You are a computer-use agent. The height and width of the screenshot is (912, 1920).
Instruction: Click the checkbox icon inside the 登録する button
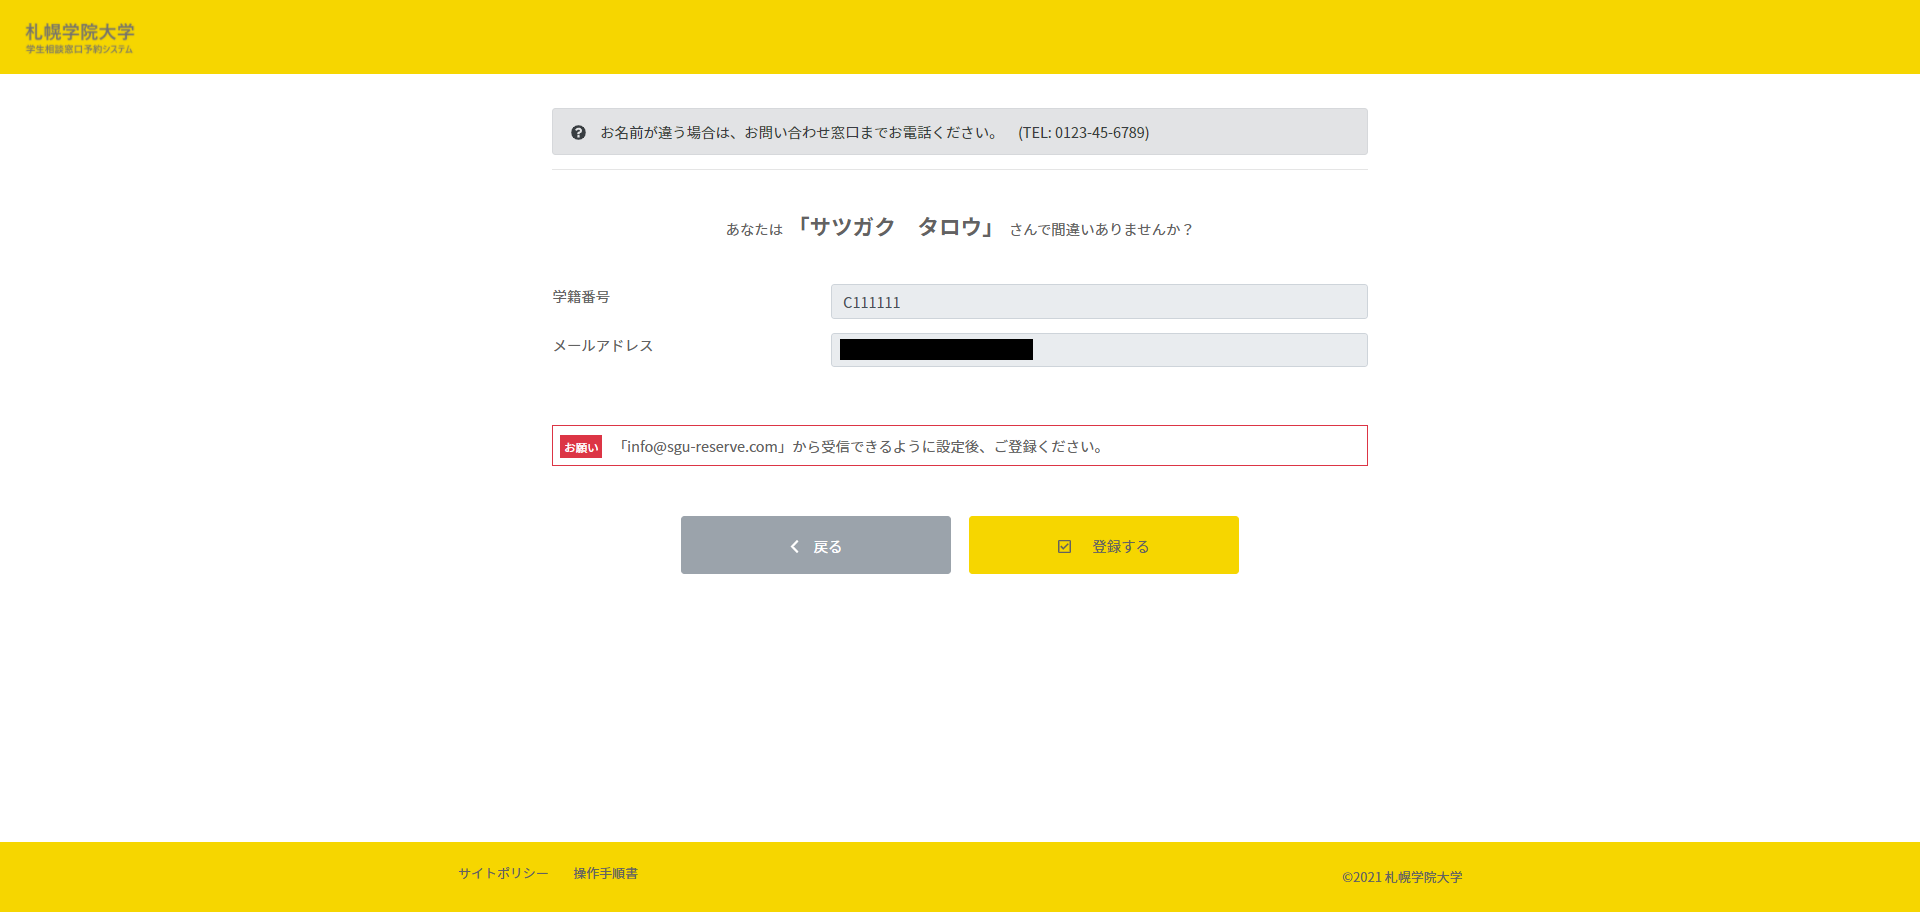click(x=1064, y=546)
